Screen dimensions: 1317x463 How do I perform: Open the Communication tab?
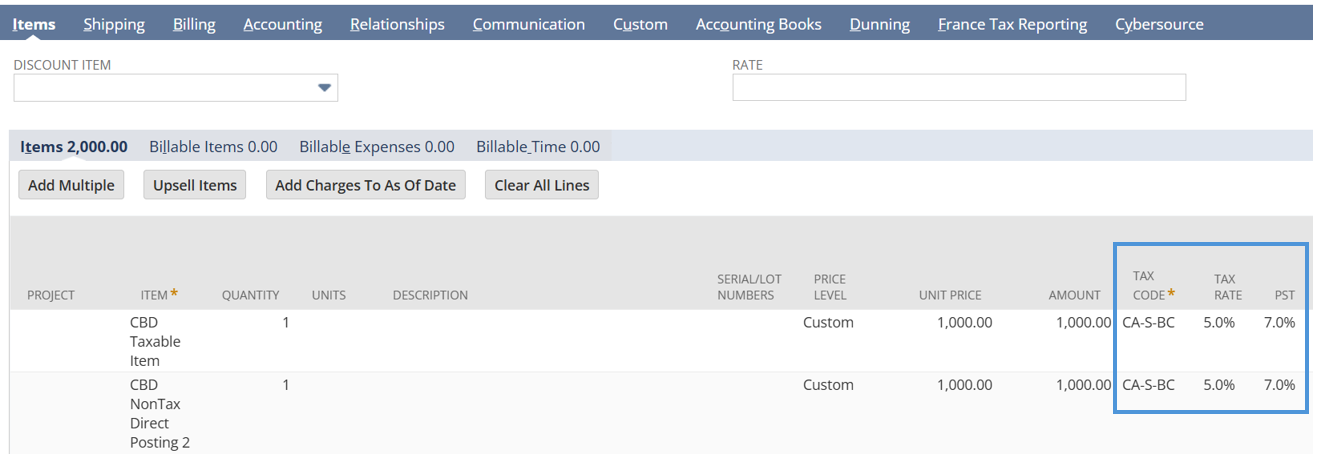(529, 24)
